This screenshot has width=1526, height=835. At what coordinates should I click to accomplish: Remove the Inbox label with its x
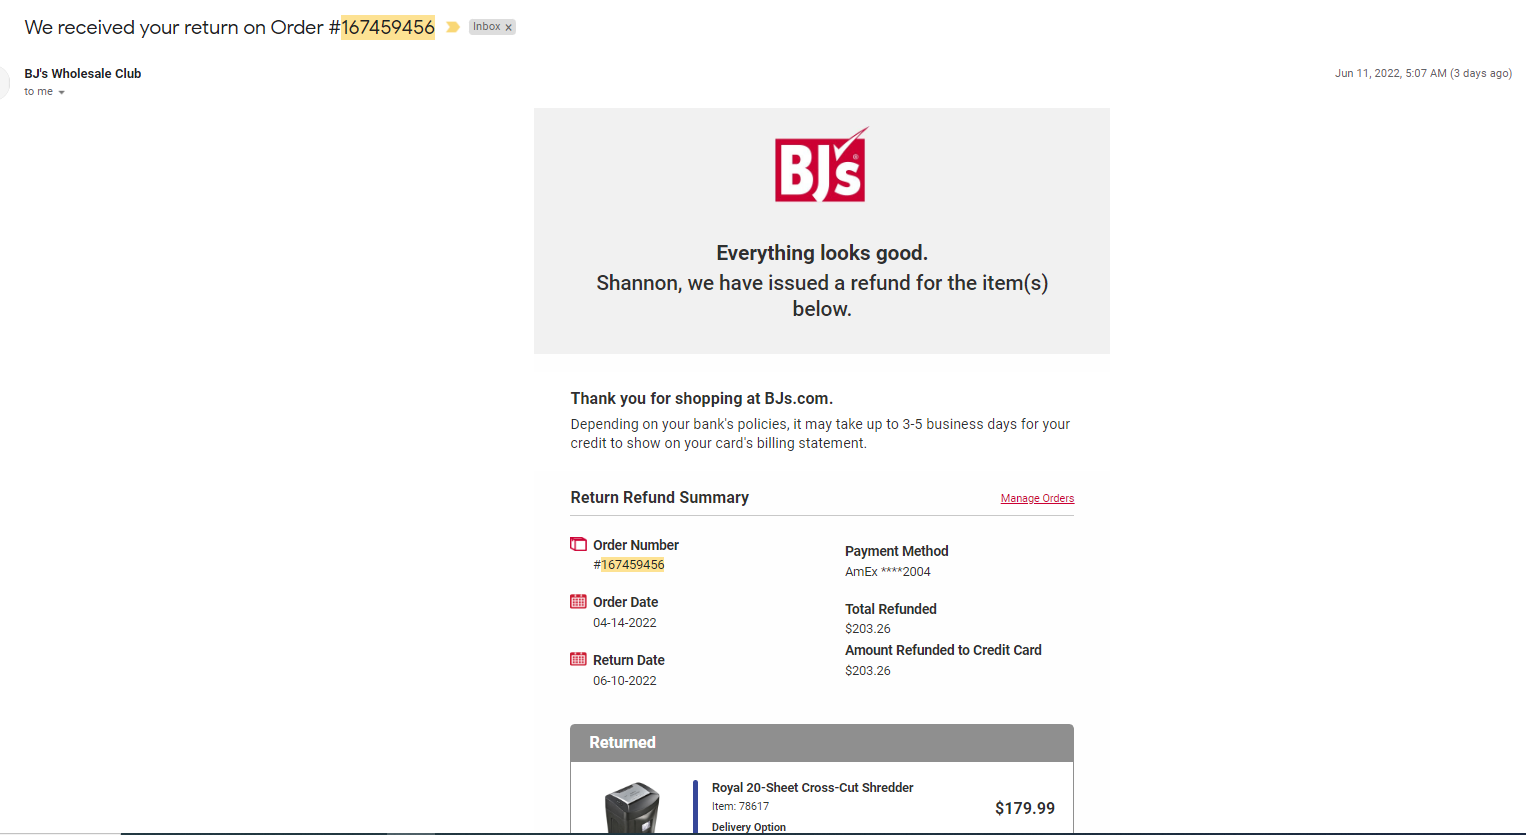[508, 27]
